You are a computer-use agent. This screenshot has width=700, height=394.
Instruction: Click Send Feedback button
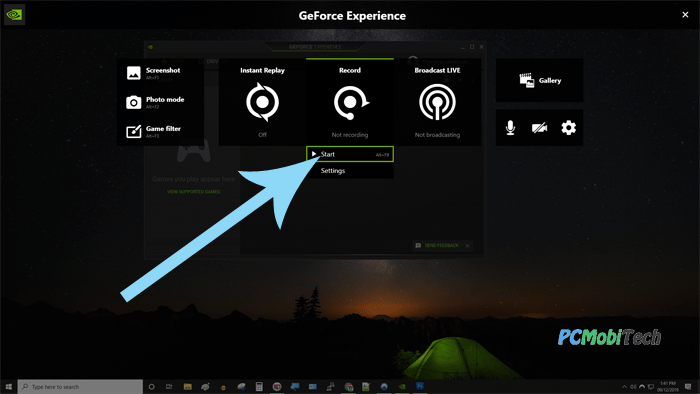pyautogui.click(x=438, y=245)
